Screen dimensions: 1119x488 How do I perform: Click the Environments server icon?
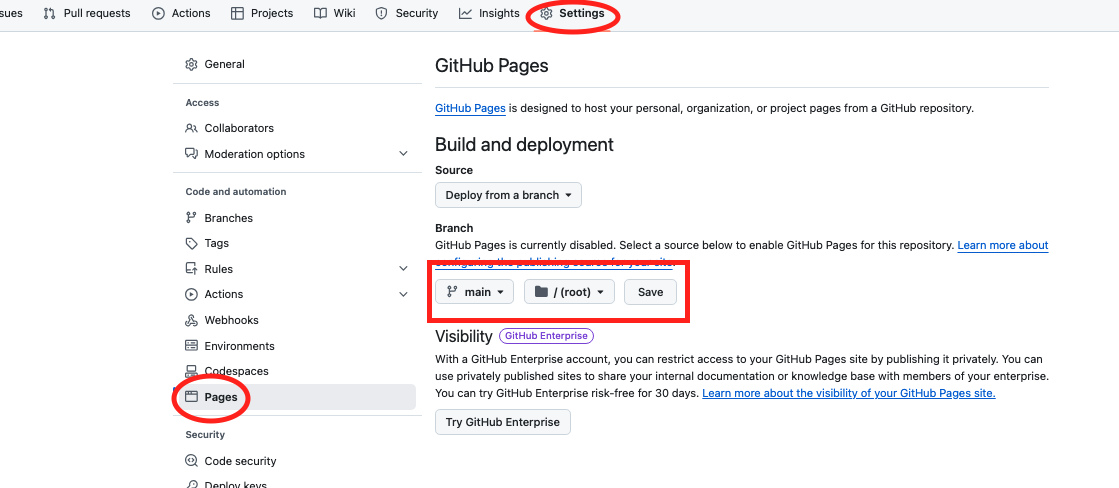pyautogui.click(x=191, y=346)
